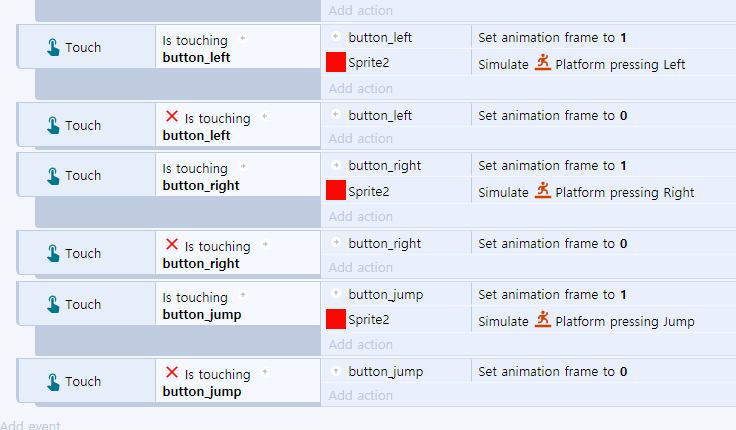Image resolution: width=736 pixels, height=430 pixels.
Task: Click Touch icon in button_left touching event
Action: [x=53, y=47]
